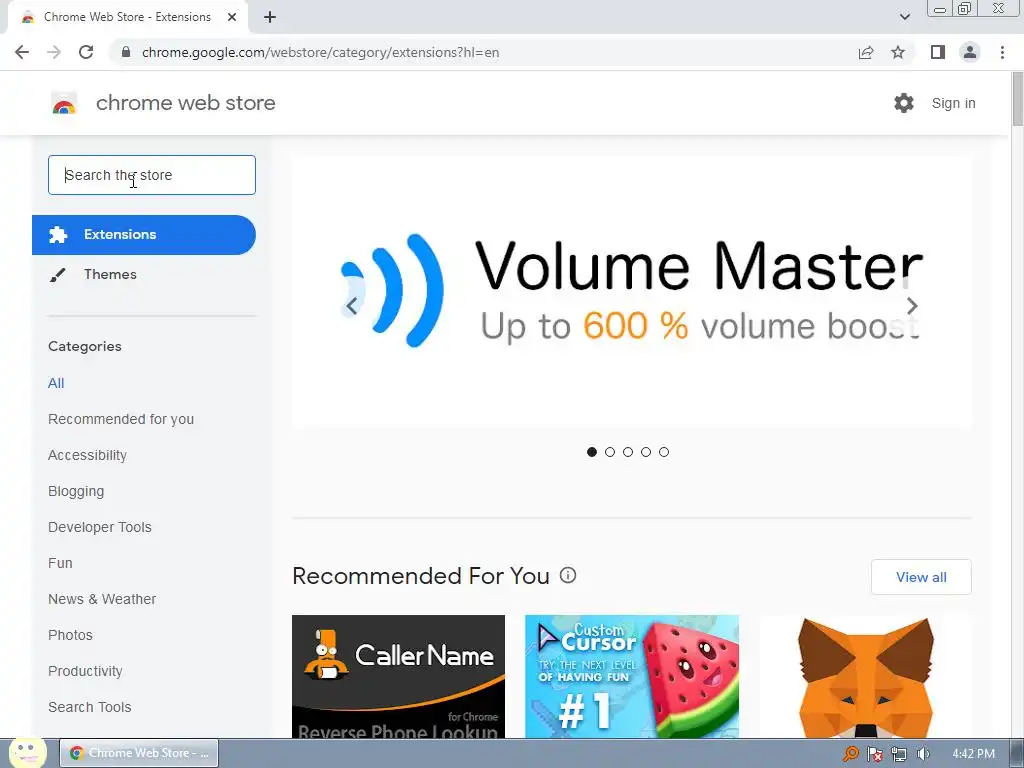Close the Chrome Web Store tab
The height and width of the screenshot is (768, 1024).
point(232,17)
